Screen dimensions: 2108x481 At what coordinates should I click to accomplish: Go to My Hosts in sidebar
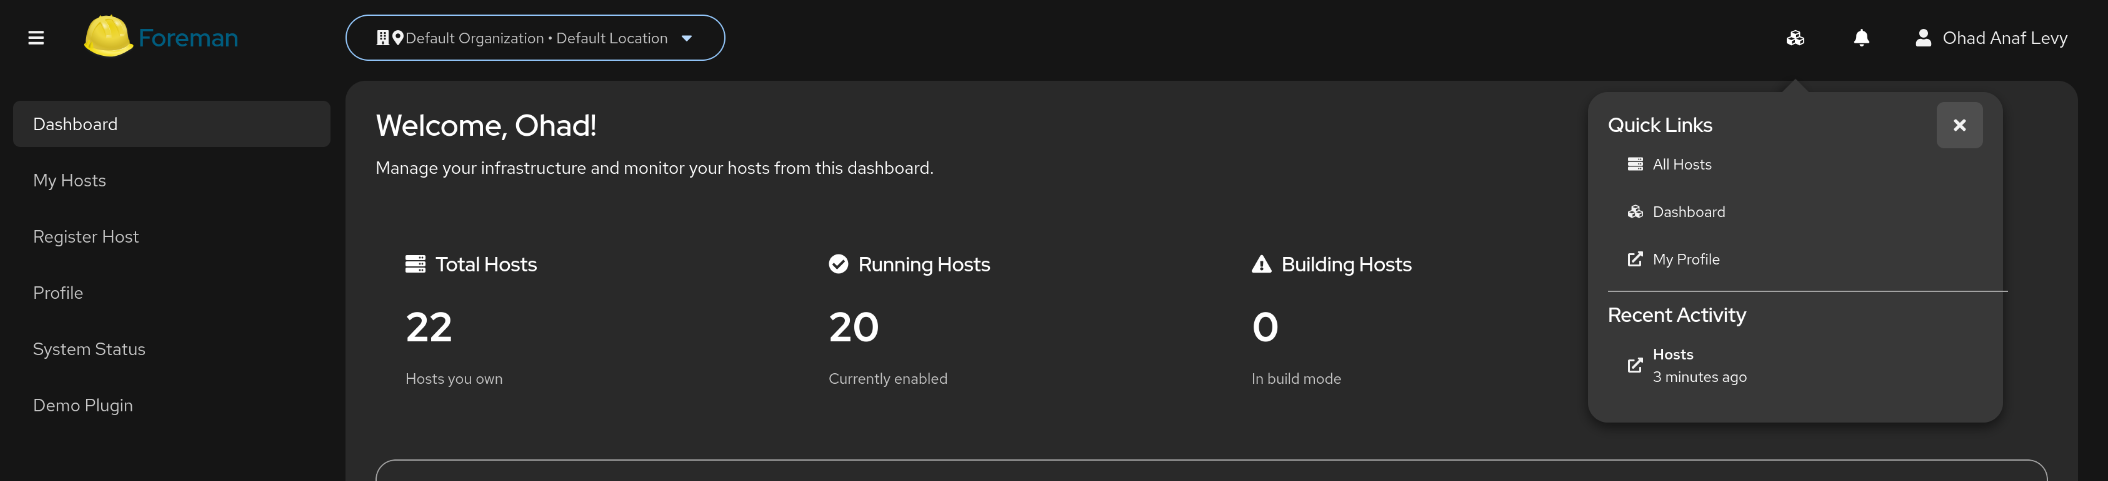[70, 180]
